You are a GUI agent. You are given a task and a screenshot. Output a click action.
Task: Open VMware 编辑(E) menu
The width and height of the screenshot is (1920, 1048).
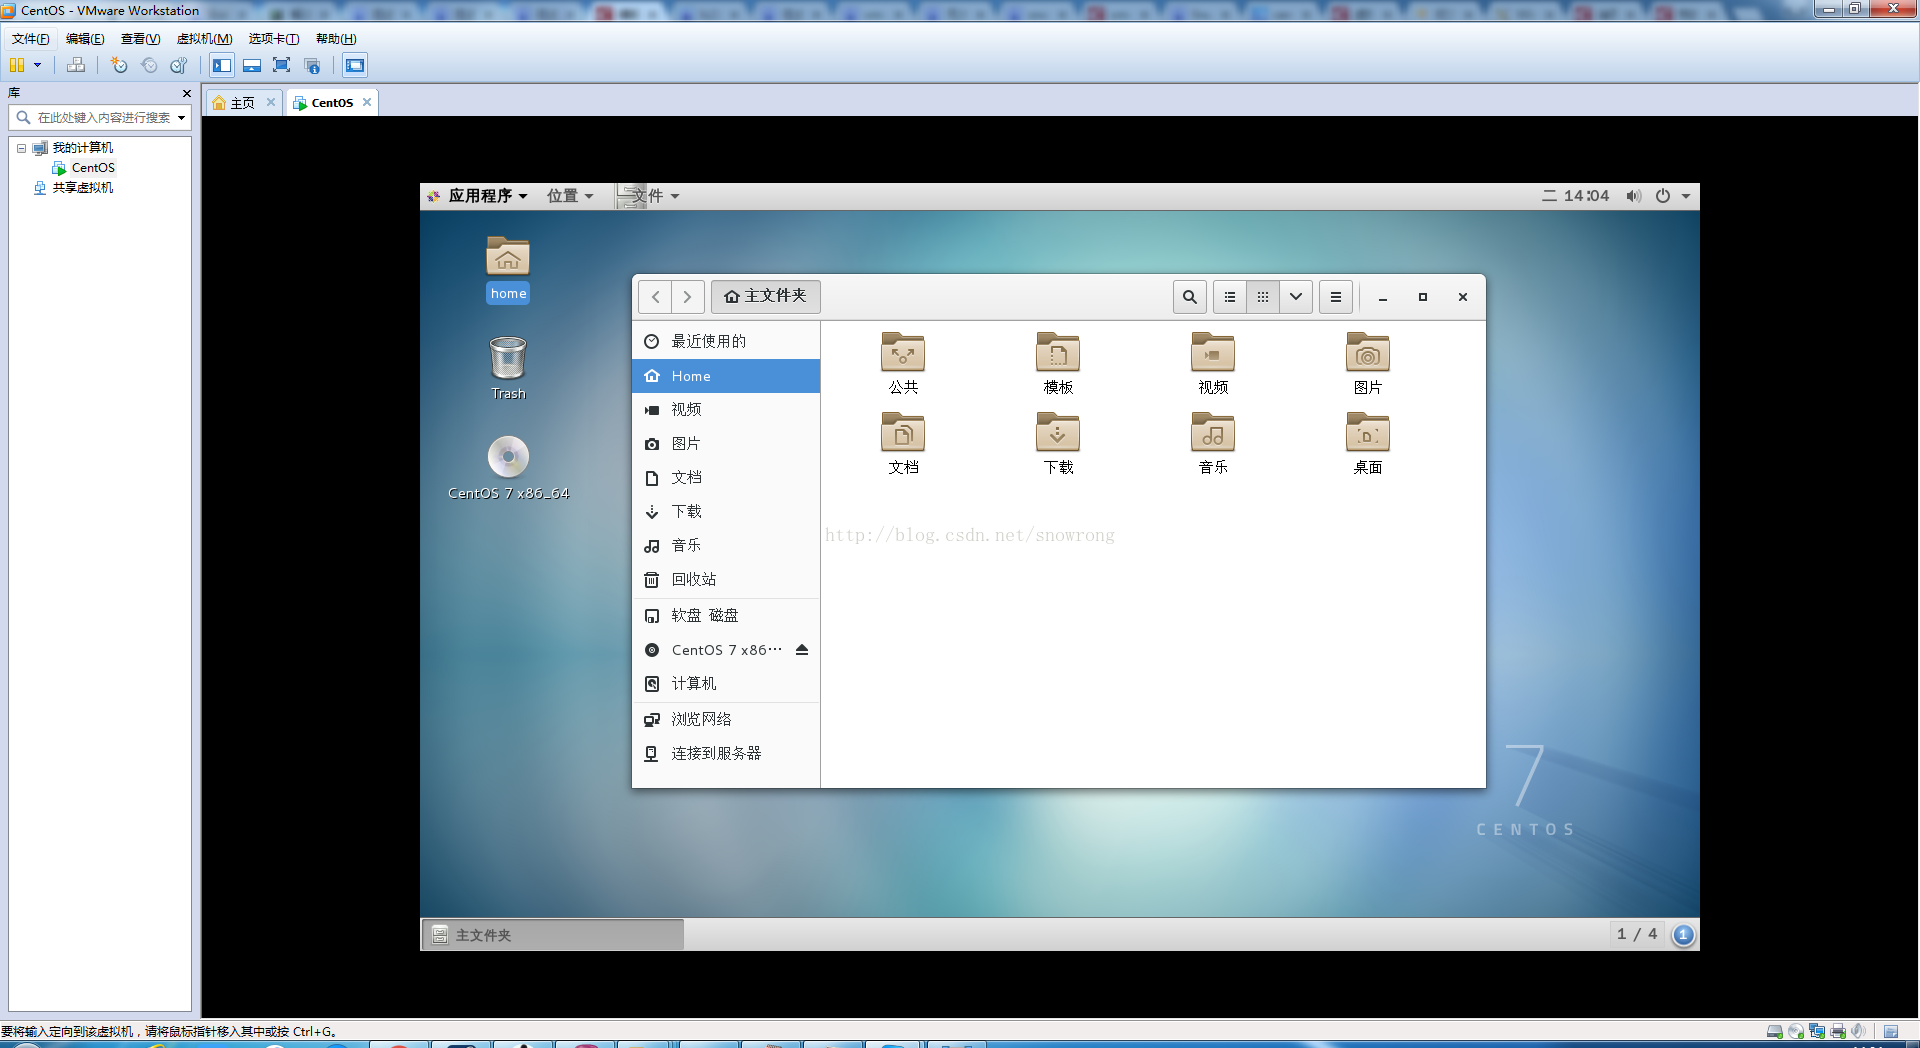point(85,39)
